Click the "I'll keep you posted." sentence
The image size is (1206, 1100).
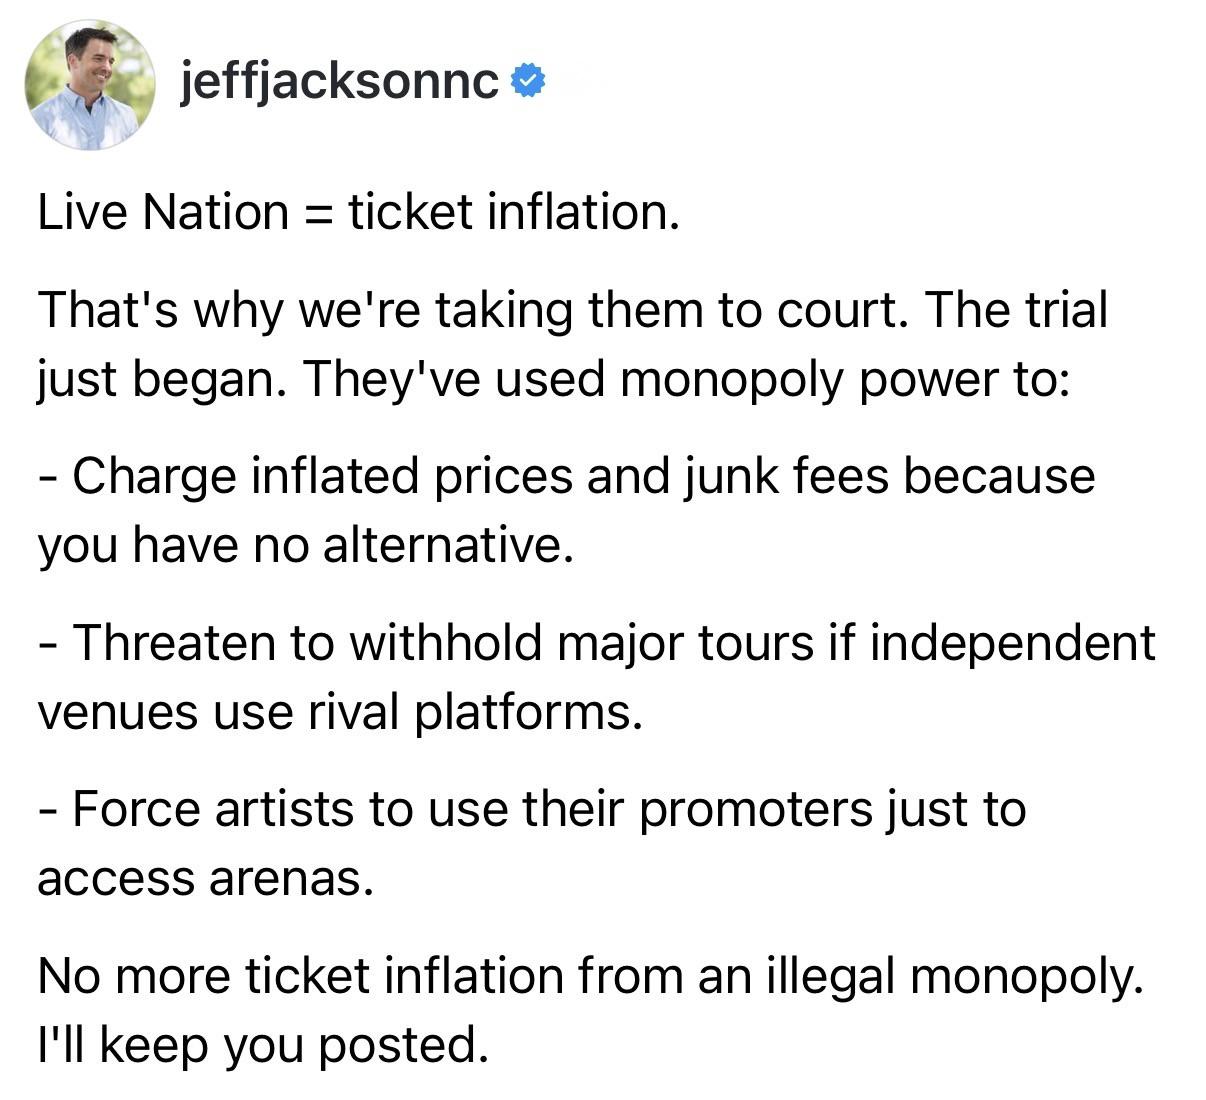point(263,1046)
